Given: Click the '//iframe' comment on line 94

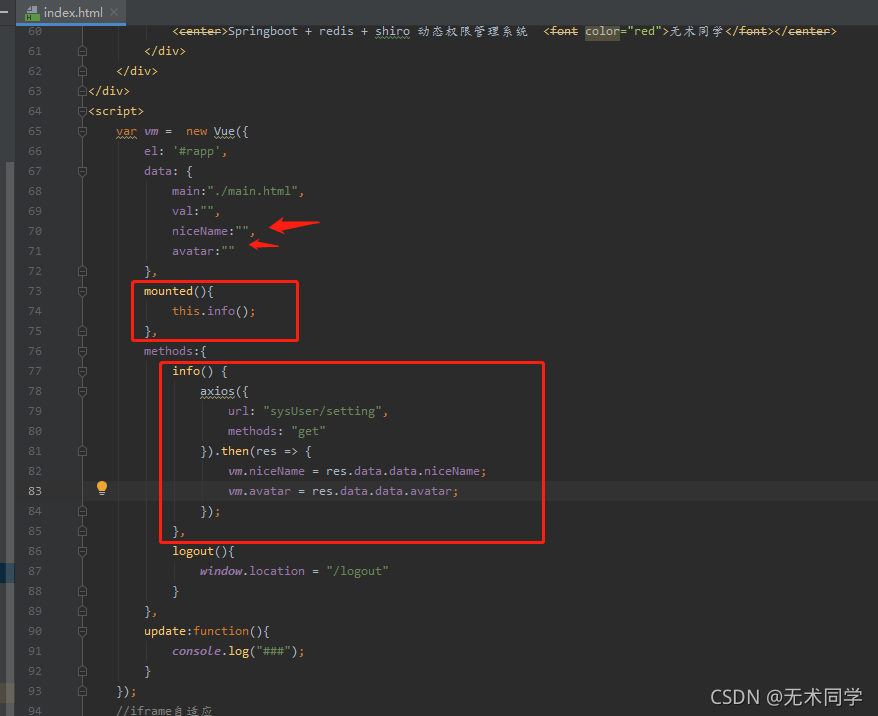Looking at the screenshot, I should click(164, 711).
